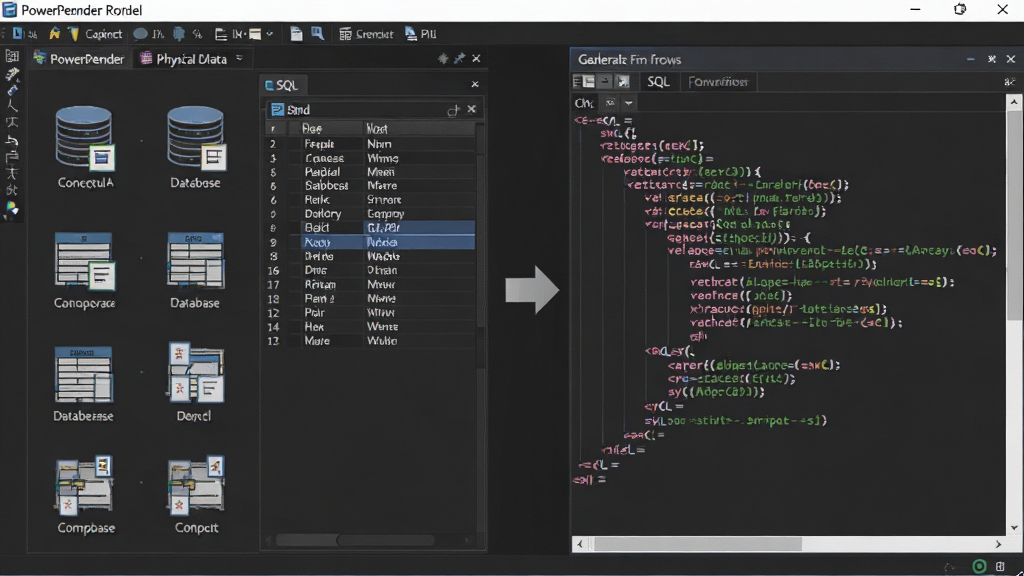Click the green circle status bar icon

pyautogui.click(x=979, y=566)
